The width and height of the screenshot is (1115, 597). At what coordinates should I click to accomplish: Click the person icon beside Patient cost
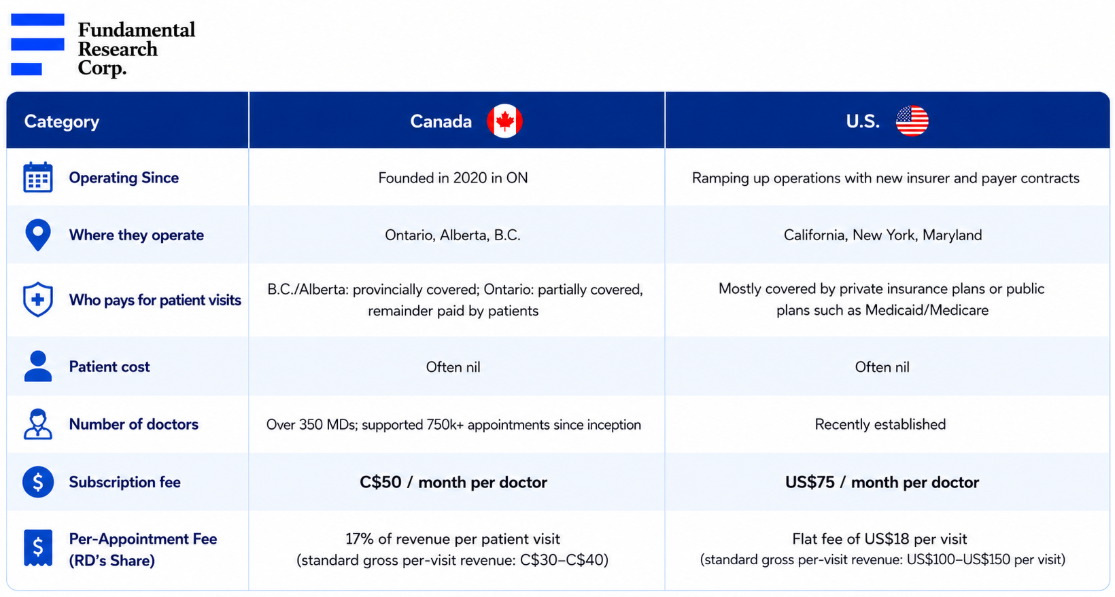[x=38, y=367]
